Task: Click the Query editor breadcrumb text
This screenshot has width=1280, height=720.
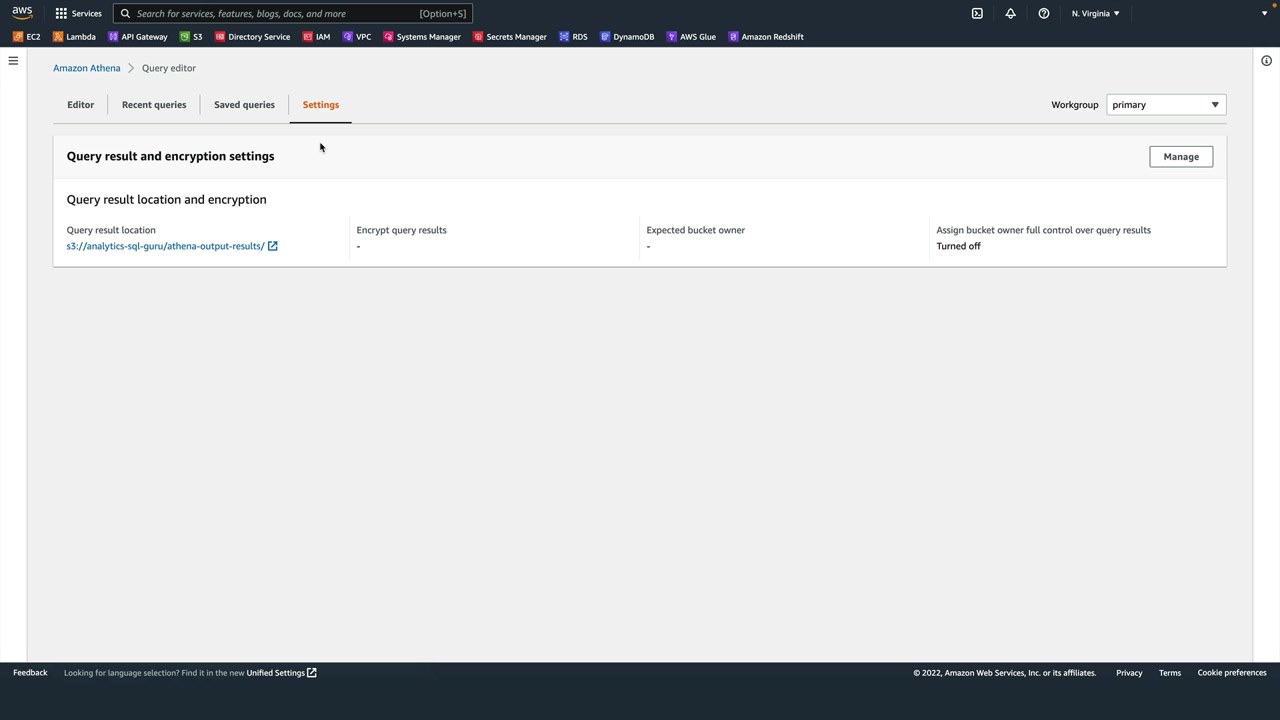Action: [169, 68]
